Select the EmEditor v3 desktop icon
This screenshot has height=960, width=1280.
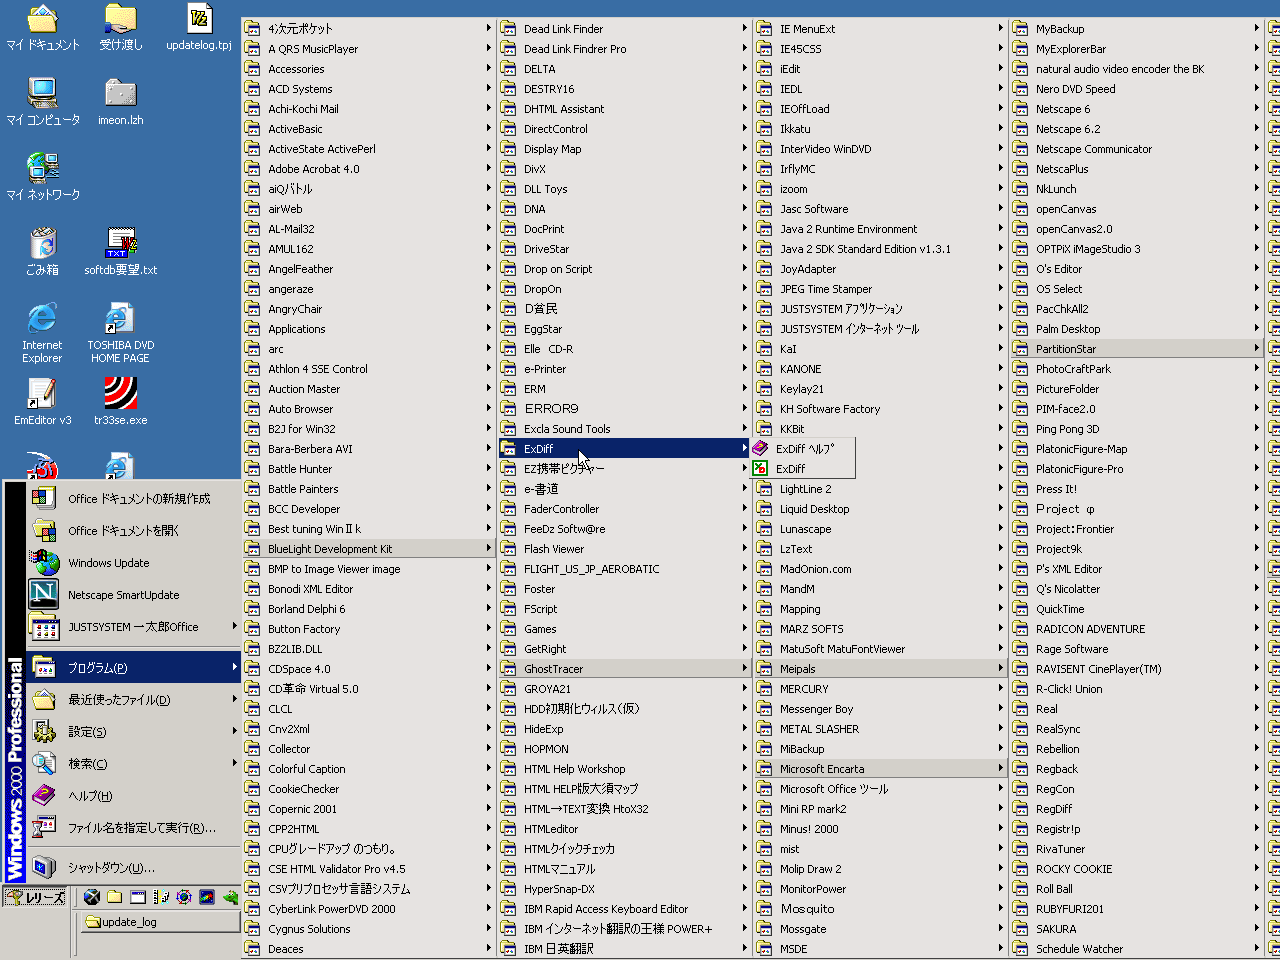tap(42, 401)
